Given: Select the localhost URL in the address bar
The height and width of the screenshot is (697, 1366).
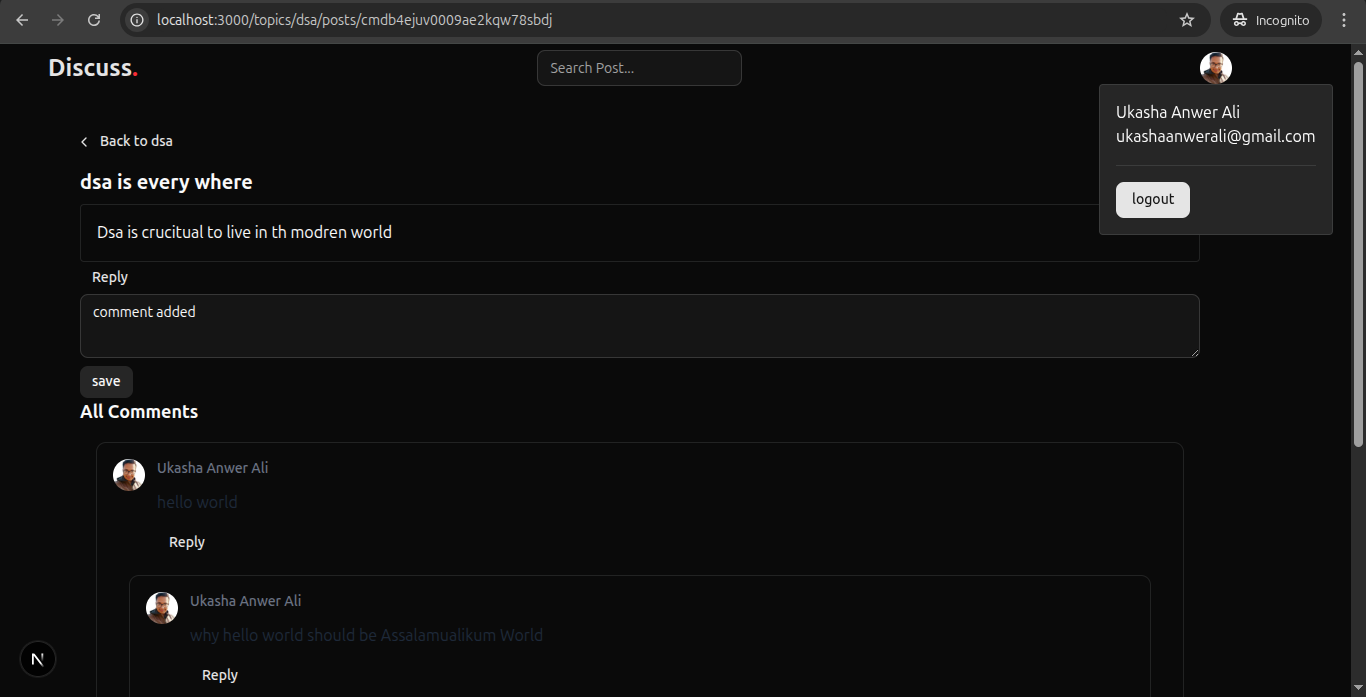Looking at the screenshot, I should click(355, 20).
